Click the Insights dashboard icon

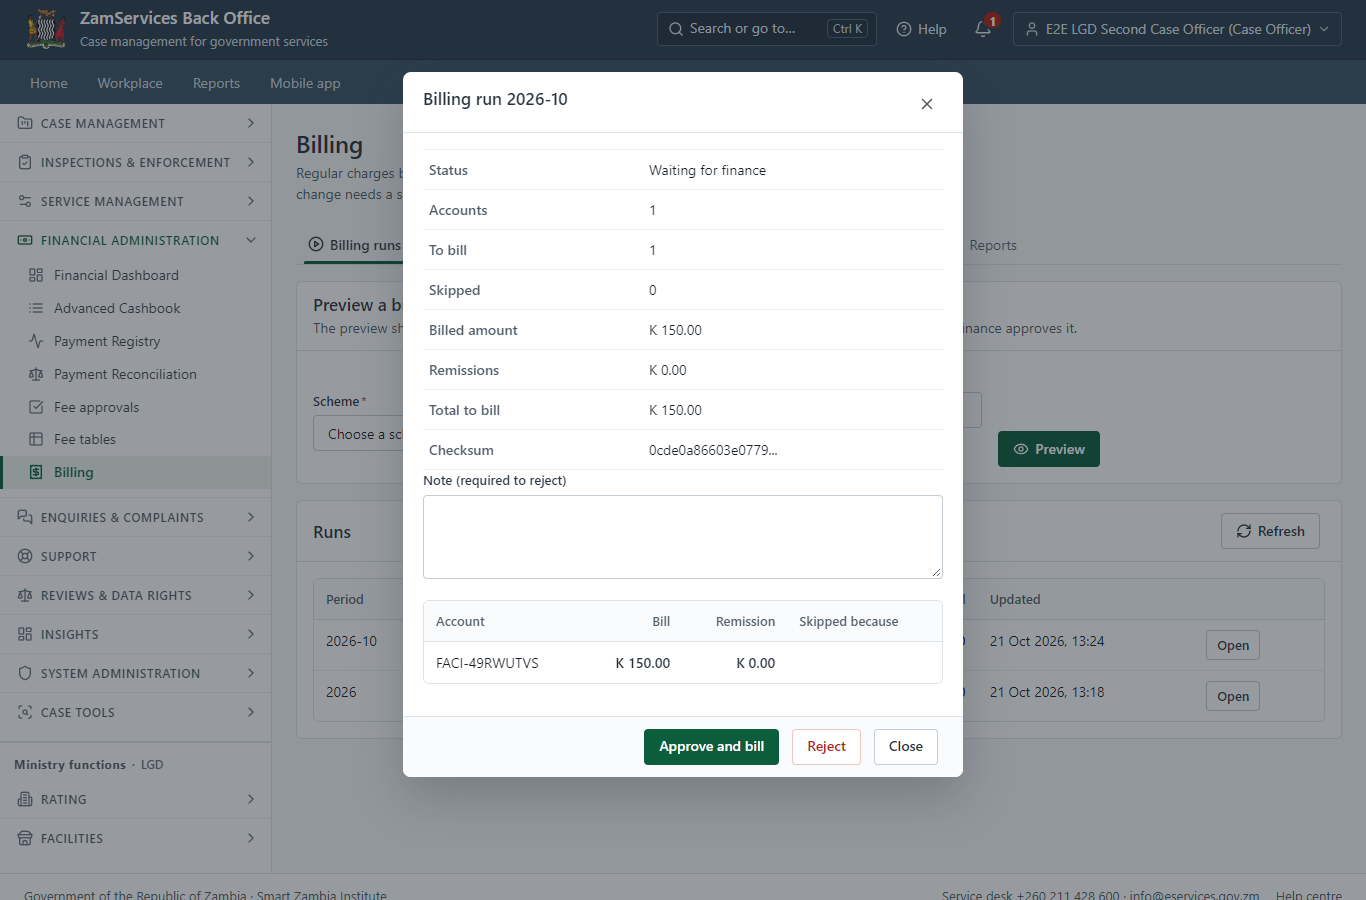[x=25, y=634]
